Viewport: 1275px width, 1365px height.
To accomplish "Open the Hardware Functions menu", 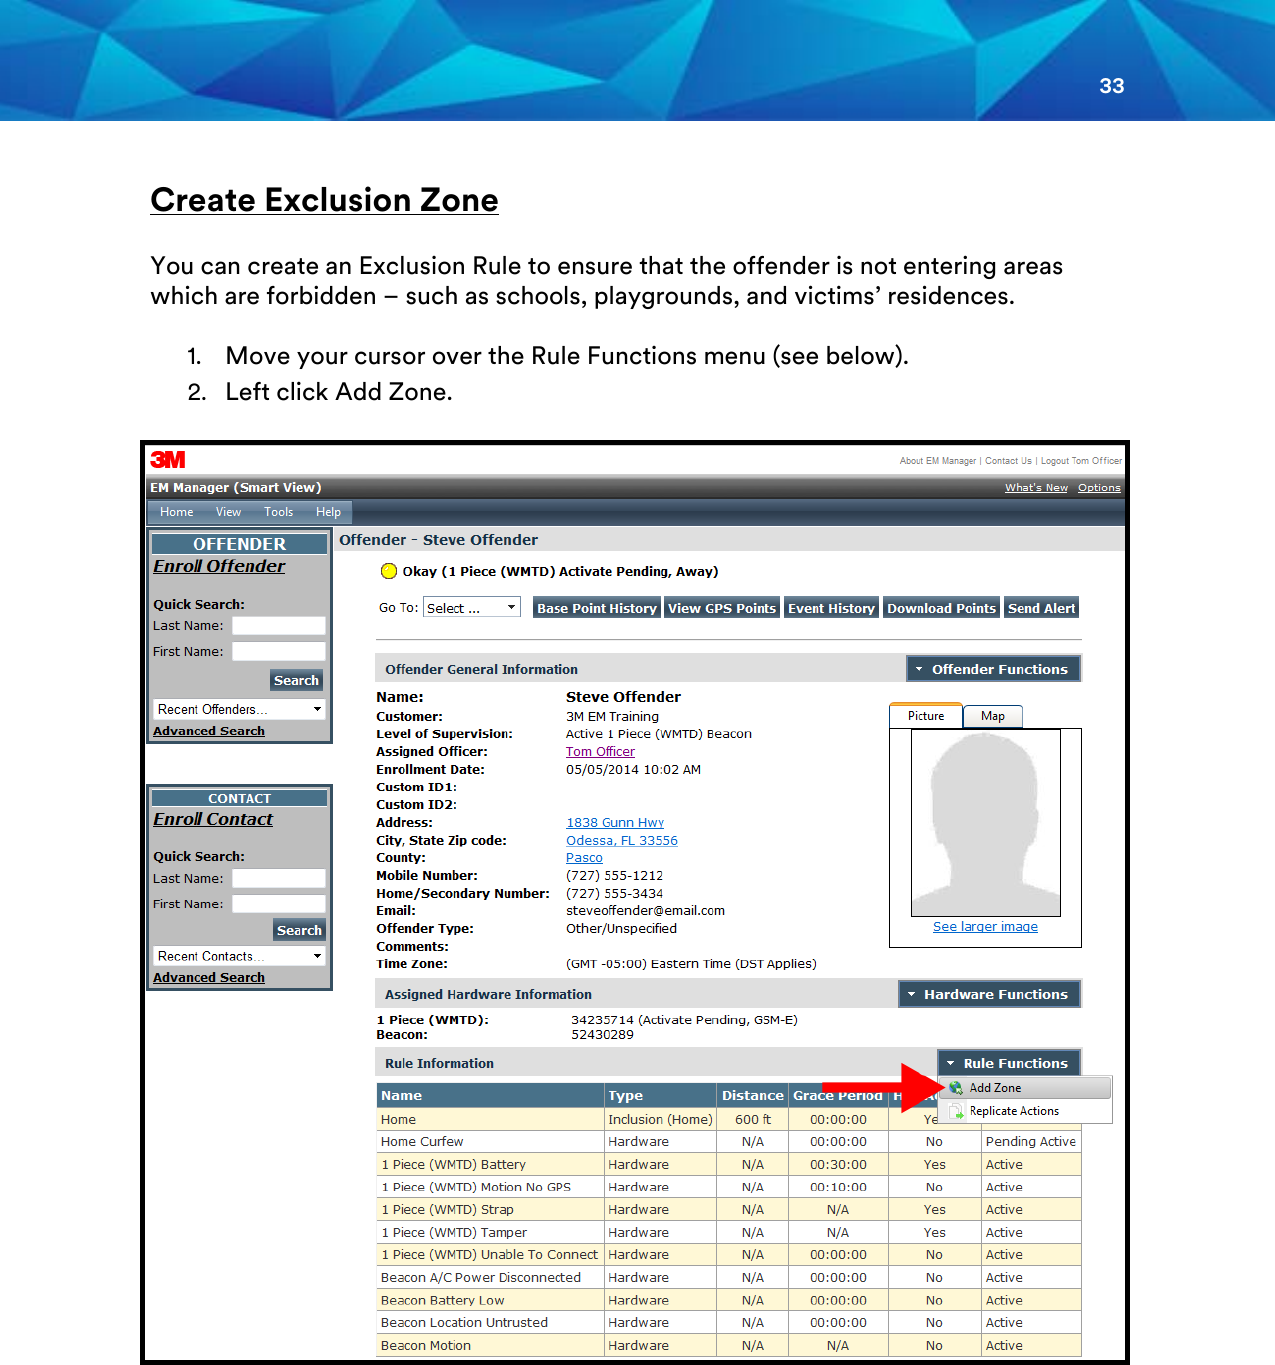I will (989, 994).
